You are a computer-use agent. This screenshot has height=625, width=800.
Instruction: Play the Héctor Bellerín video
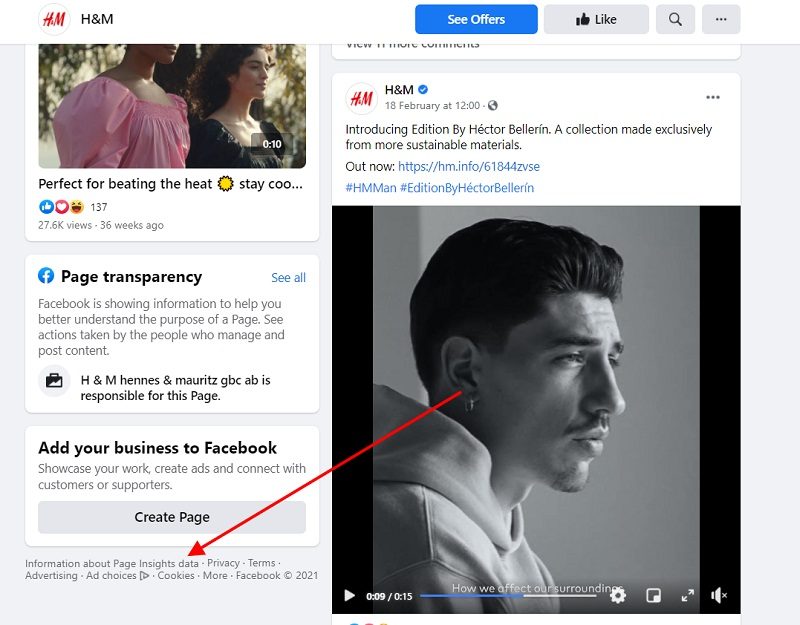[x=349, y=595]
